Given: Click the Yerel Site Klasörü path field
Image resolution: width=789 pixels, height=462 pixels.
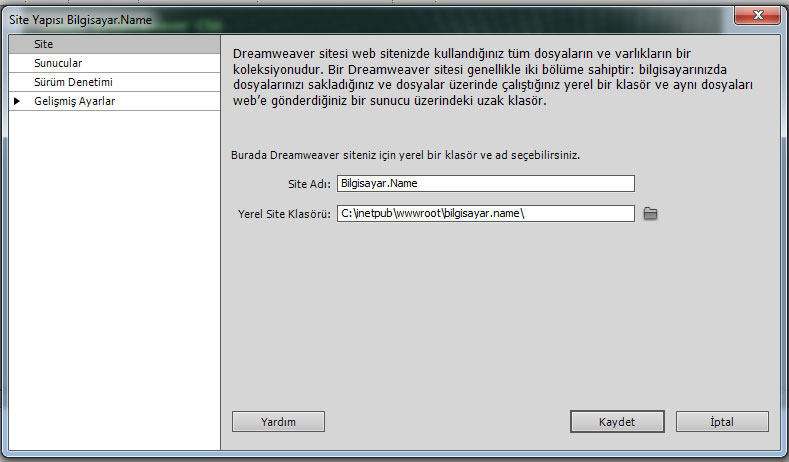Looking at the screenshot, I should pyautogui.click(x=486, y=213).
